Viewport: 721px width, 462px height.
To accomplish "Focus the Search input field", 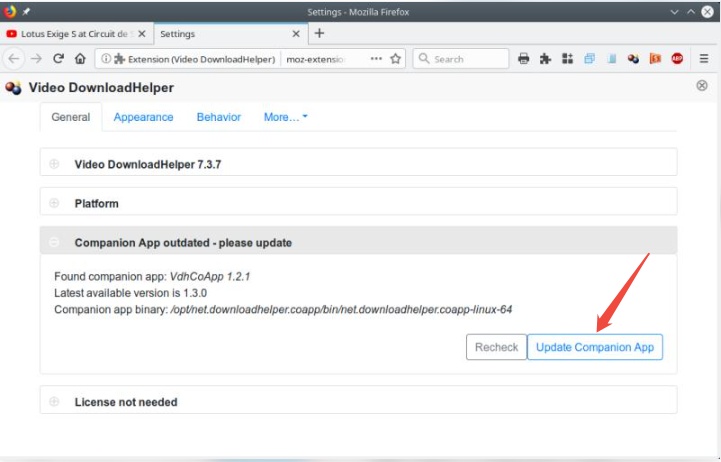I will [x=461, y=59].
